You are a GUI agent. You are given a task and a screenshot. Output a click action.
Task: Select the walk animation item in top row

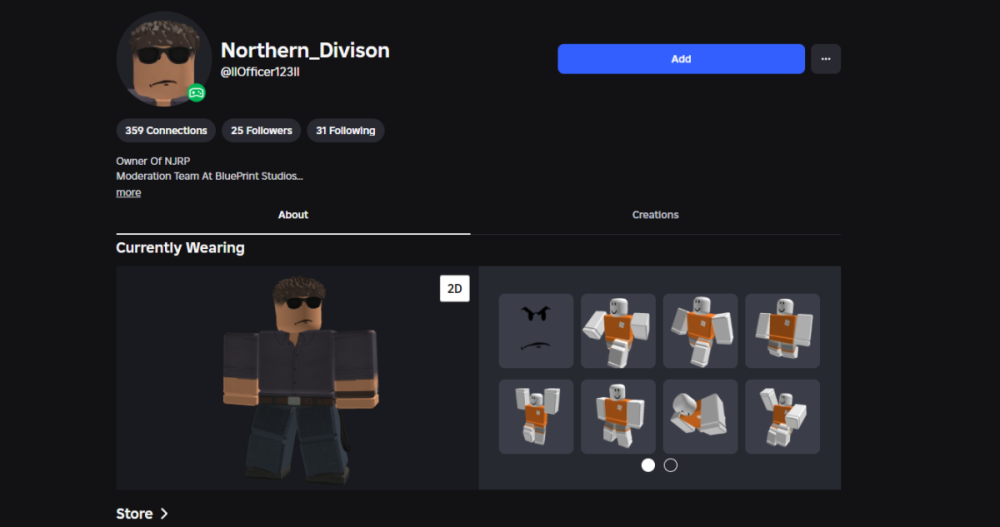[700, 330]
